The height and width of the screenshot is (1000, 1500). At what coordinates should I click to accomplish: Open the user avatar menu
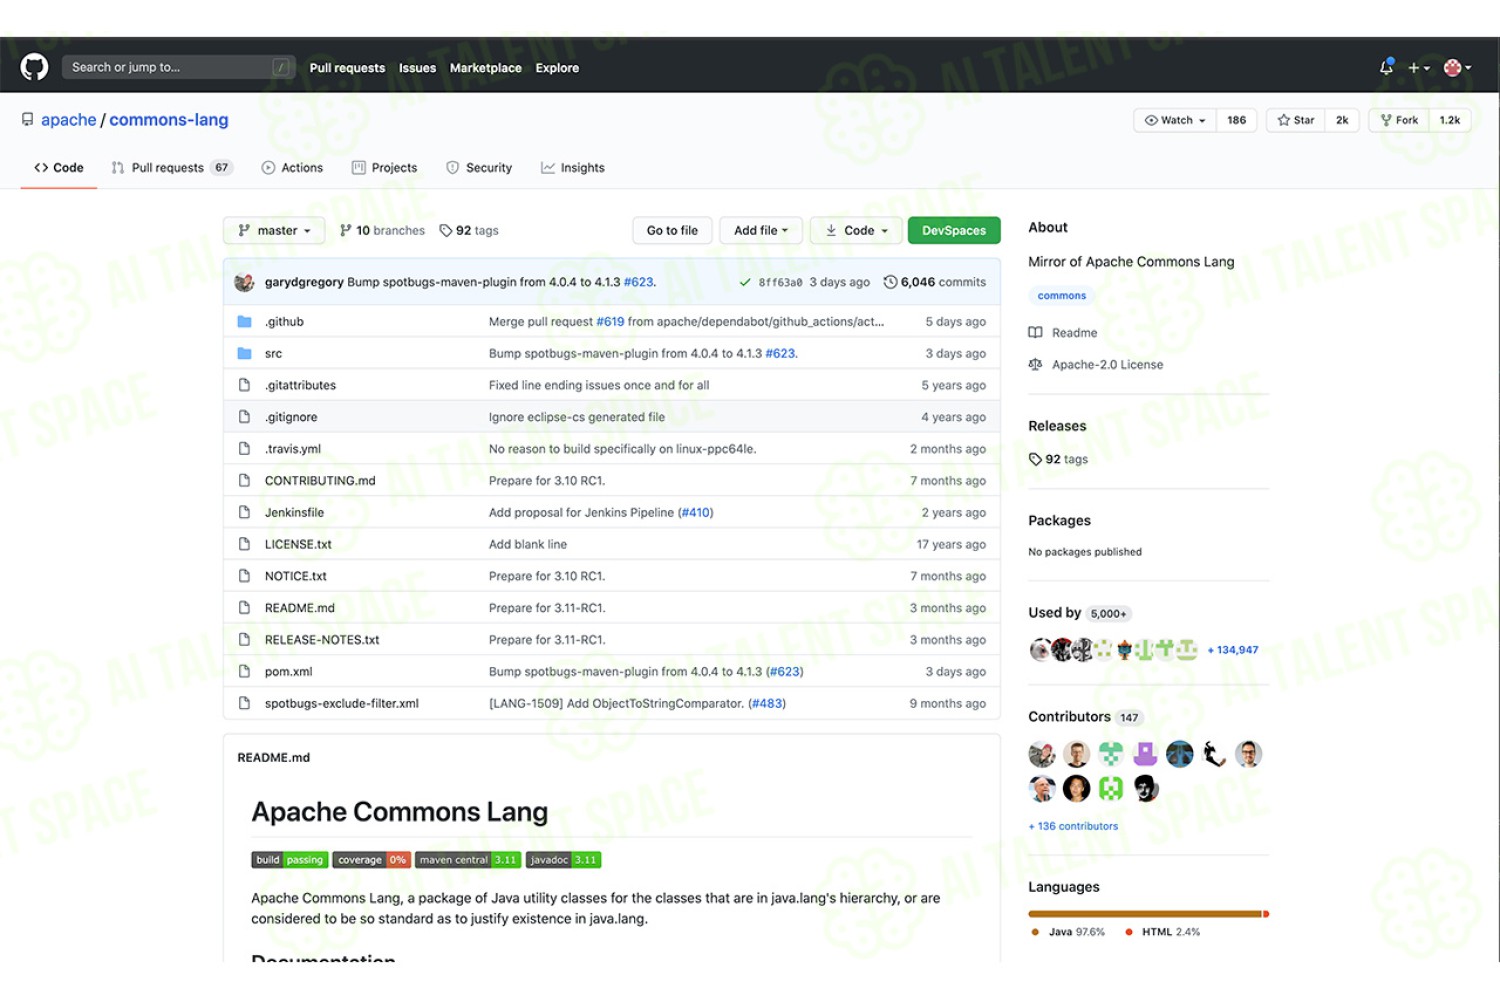1457,68
